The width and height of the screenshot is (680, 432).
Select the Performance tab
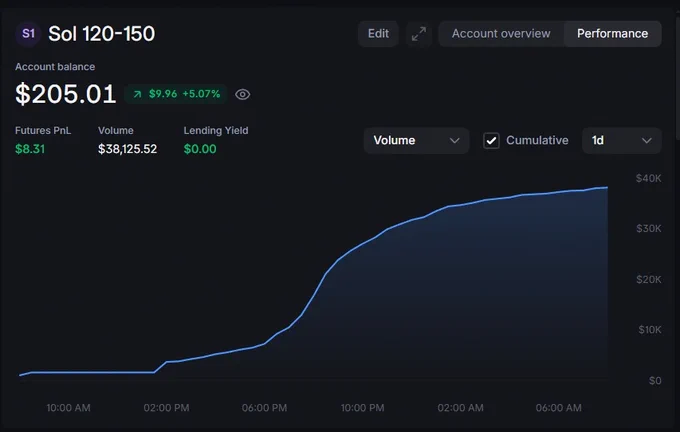tap(612, 33)
